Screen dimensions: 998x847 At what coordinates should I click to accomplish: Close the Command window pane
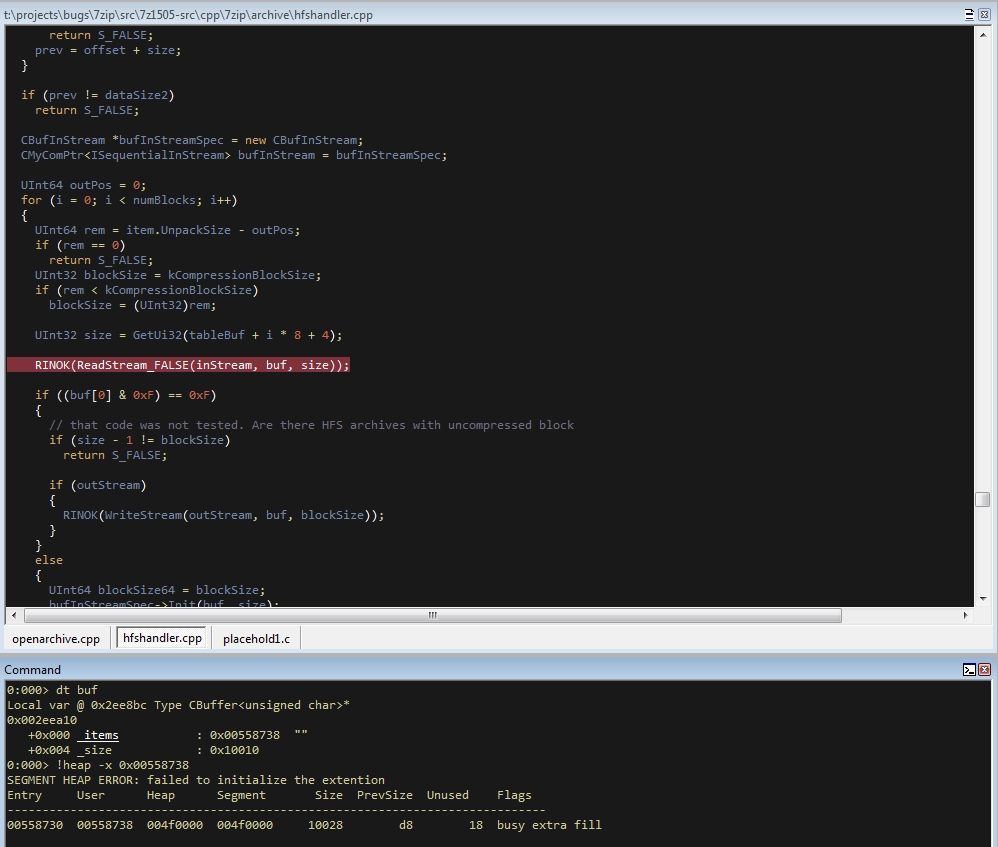[x=984, y=670]
